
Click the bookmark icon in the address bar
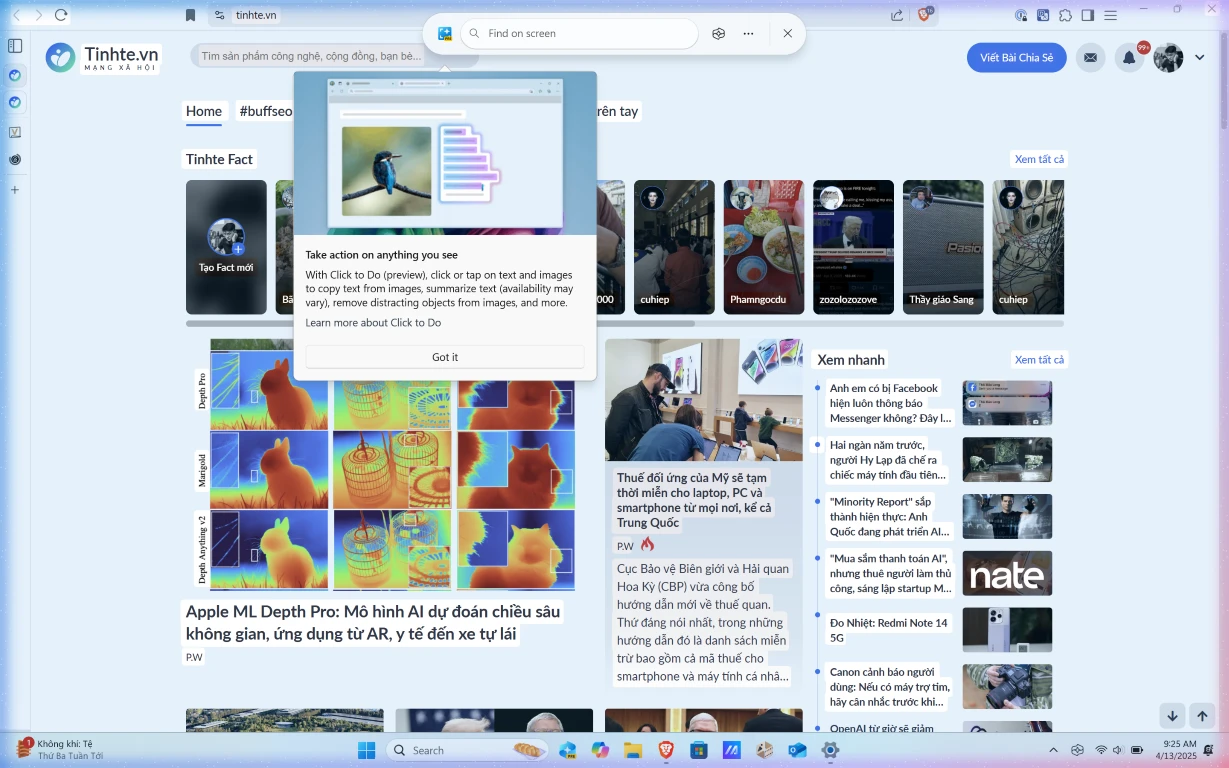pos(191,15)
